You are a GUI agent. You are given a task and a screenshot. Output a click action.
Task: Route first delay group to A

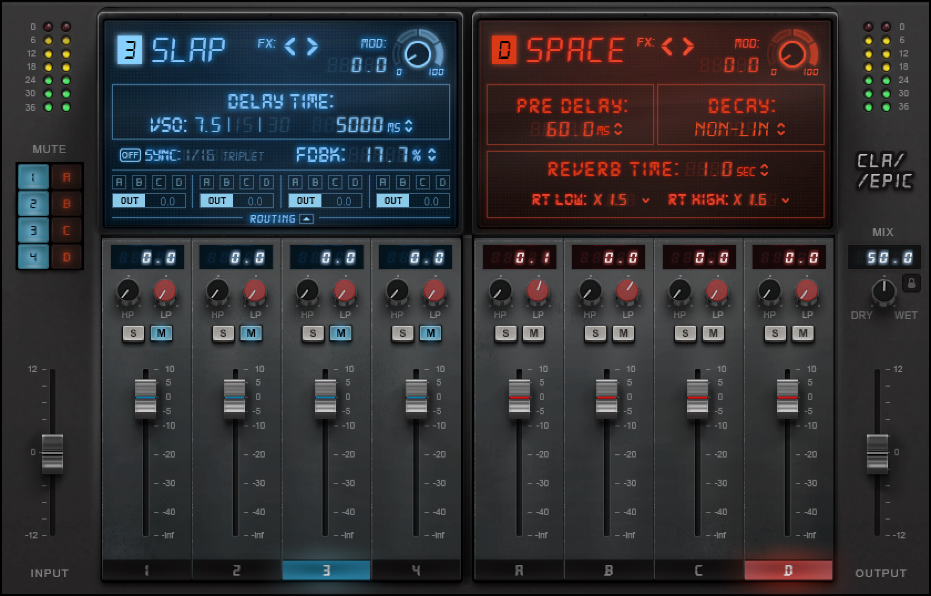119,182
